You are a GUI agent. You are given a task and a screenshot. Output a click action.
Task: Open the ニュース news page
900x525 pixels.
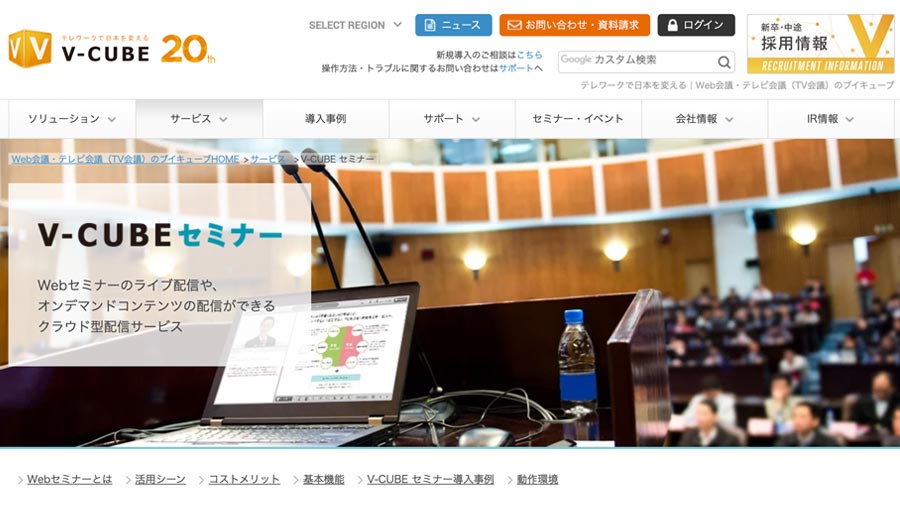tap(453, 25)
